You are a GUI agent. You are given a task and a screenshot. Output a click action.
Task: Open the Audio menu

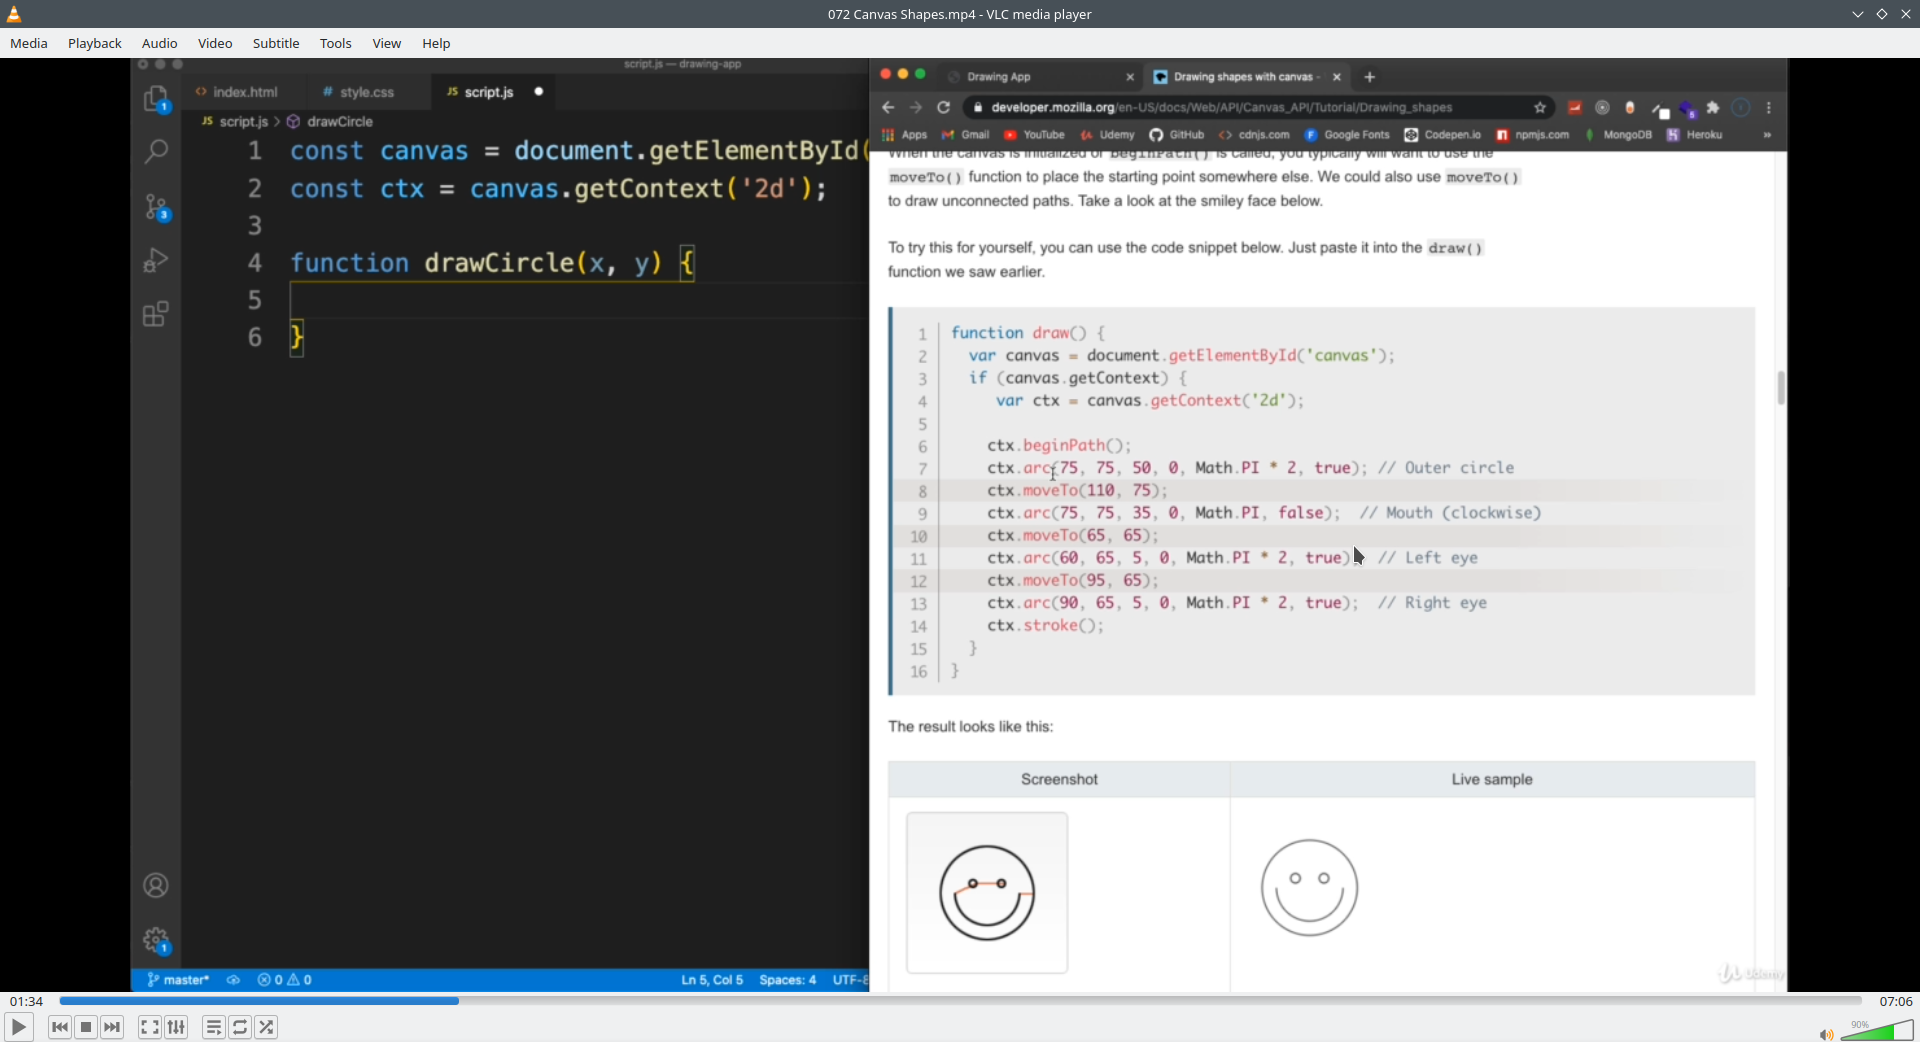pos(159,43)
